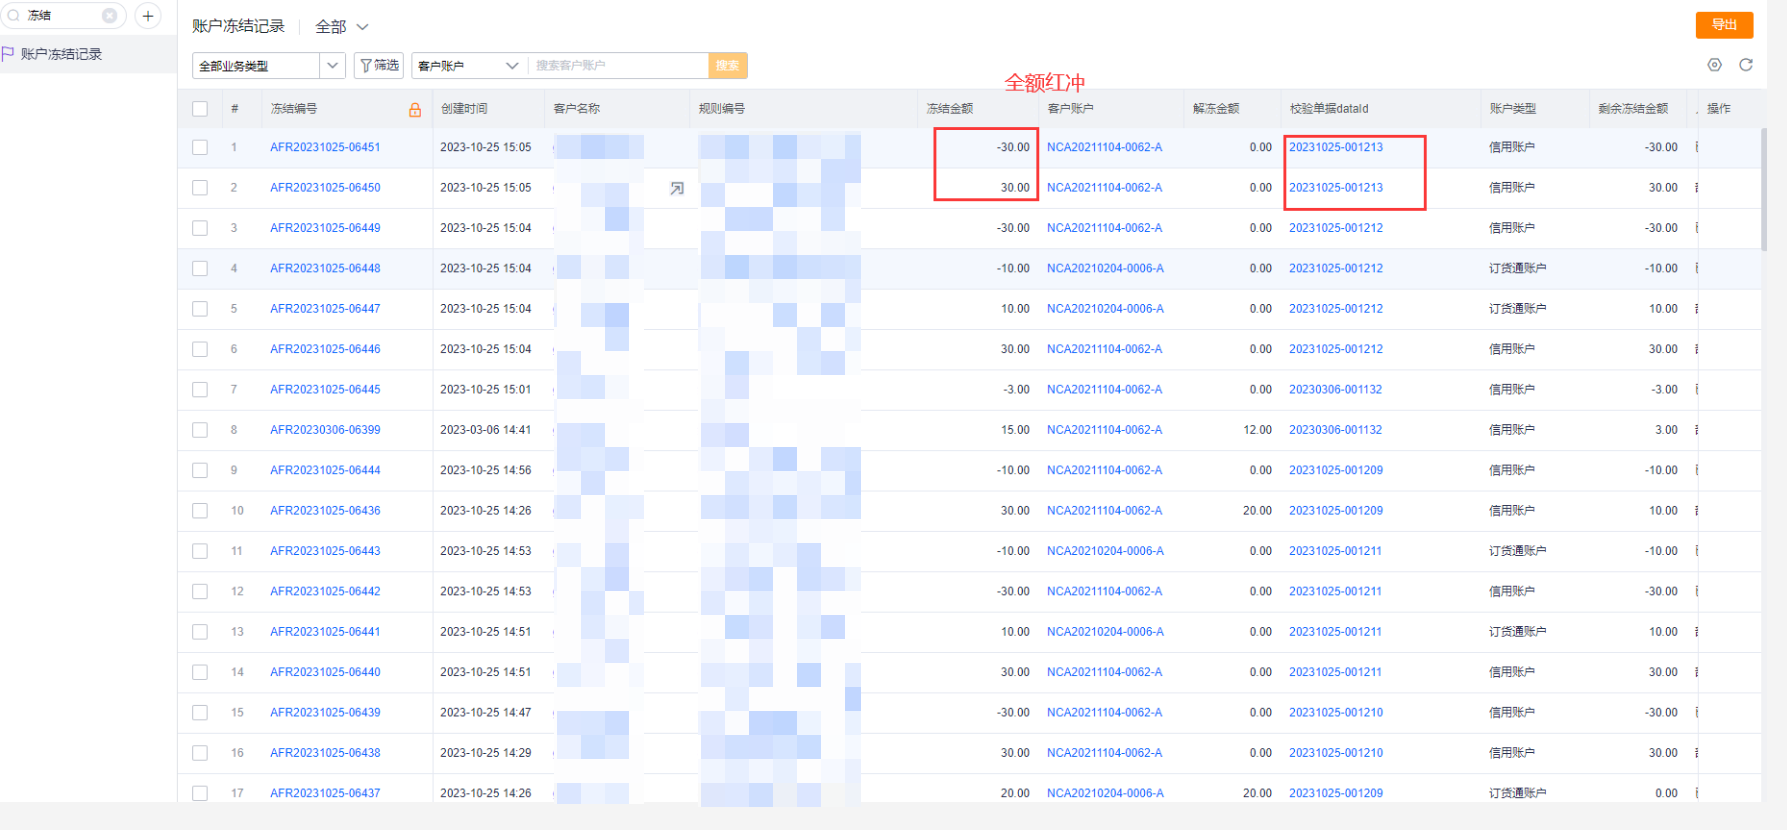1787x830 pixels.
Task: Toggle the select-all checkbox in table header
Action: pyautogui.click(x=200, y=109)
